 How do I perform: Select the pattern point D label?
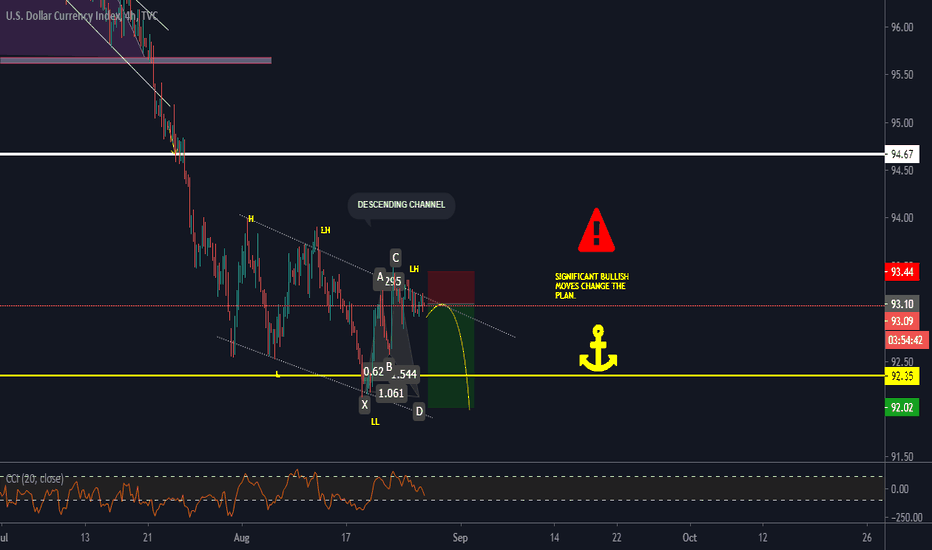(x=419, y=411)
